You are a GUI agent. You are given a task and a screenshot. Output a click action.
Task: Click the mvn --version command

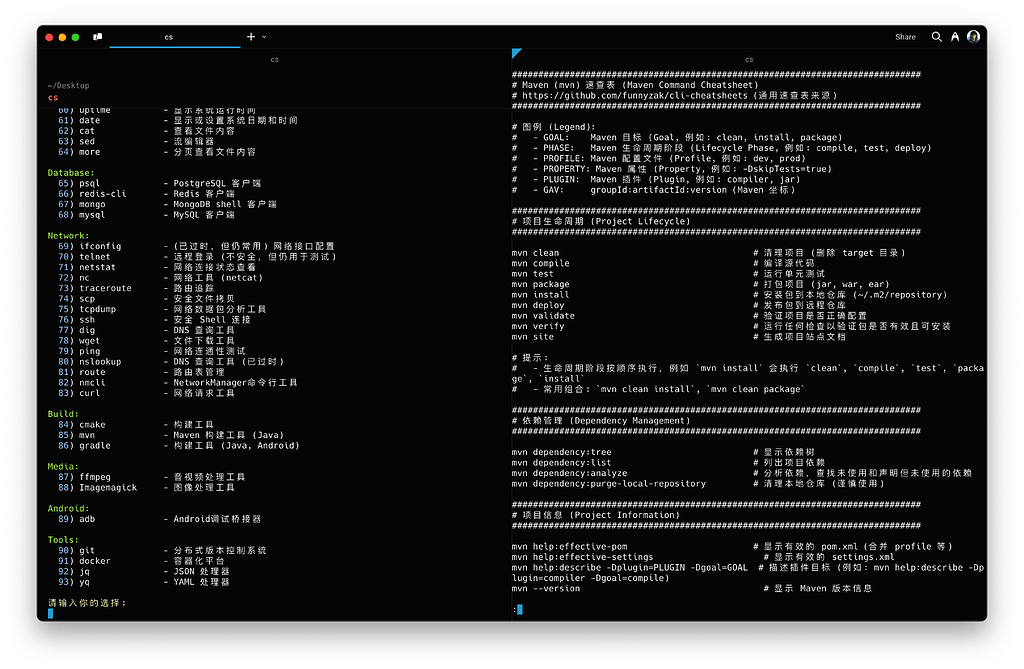(546, 588)
